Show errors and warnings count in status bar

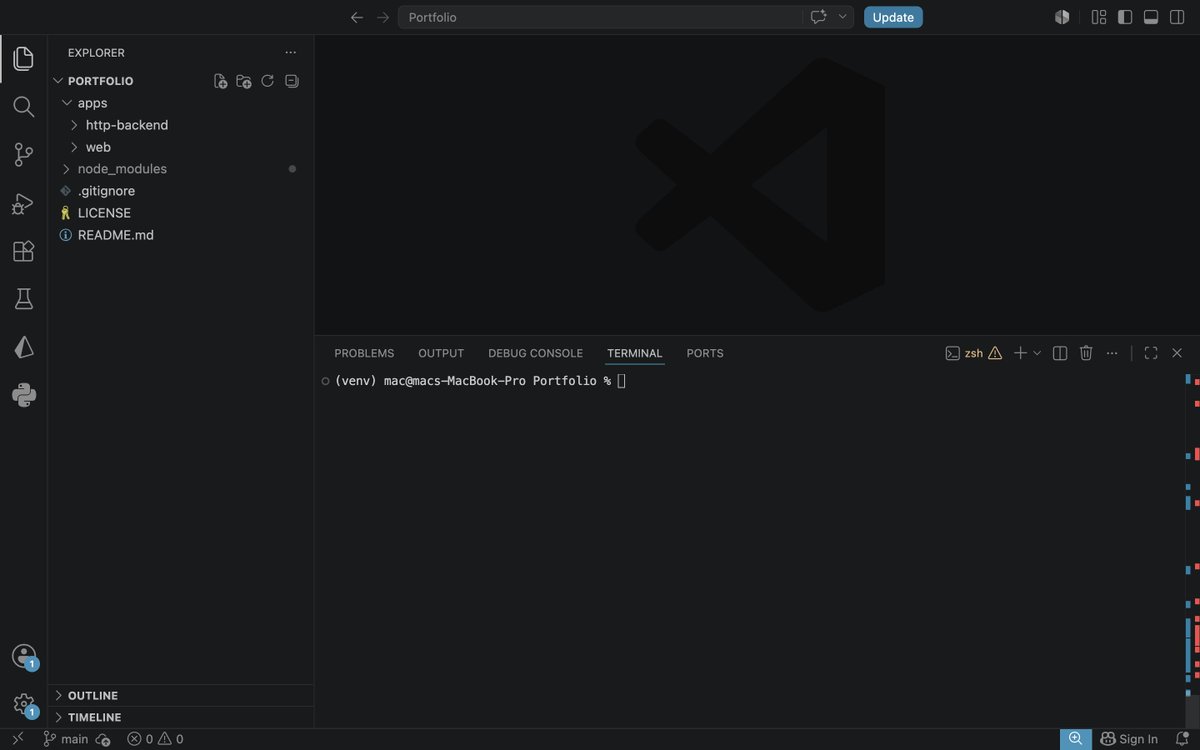[155, 739]
